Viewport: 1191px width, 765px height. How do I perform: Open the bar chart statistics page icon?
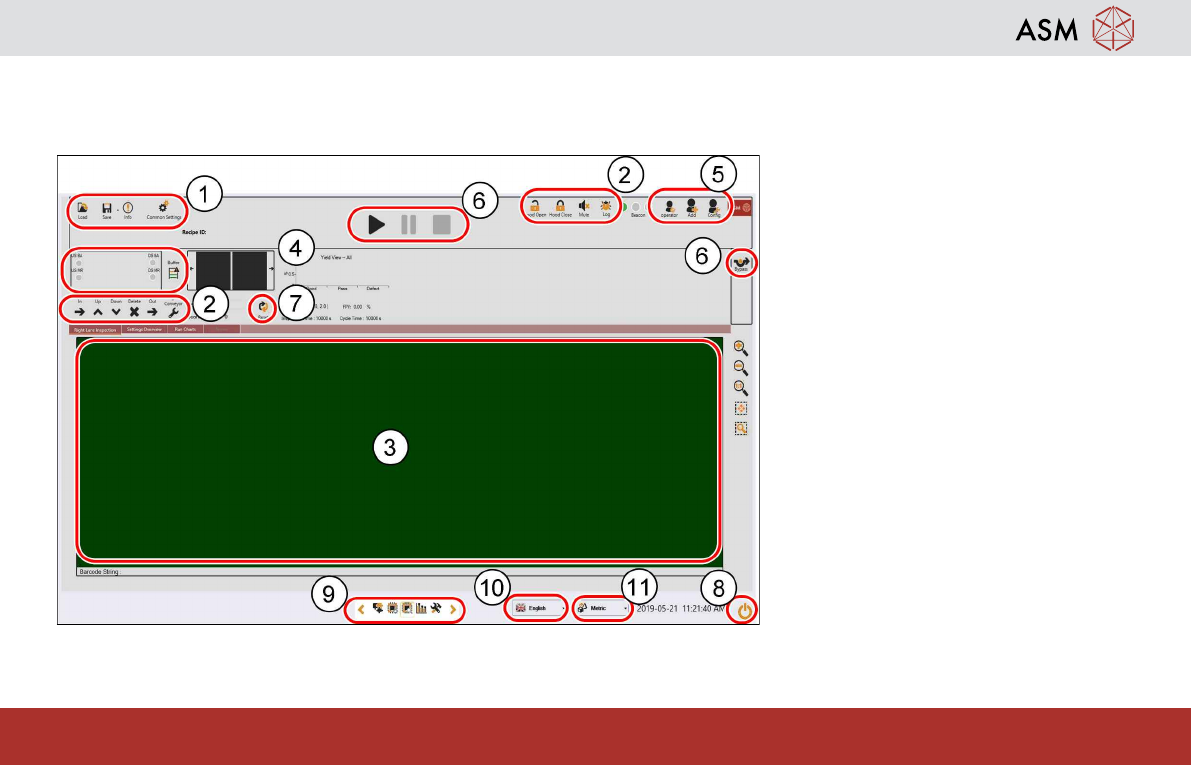point(421,609)
